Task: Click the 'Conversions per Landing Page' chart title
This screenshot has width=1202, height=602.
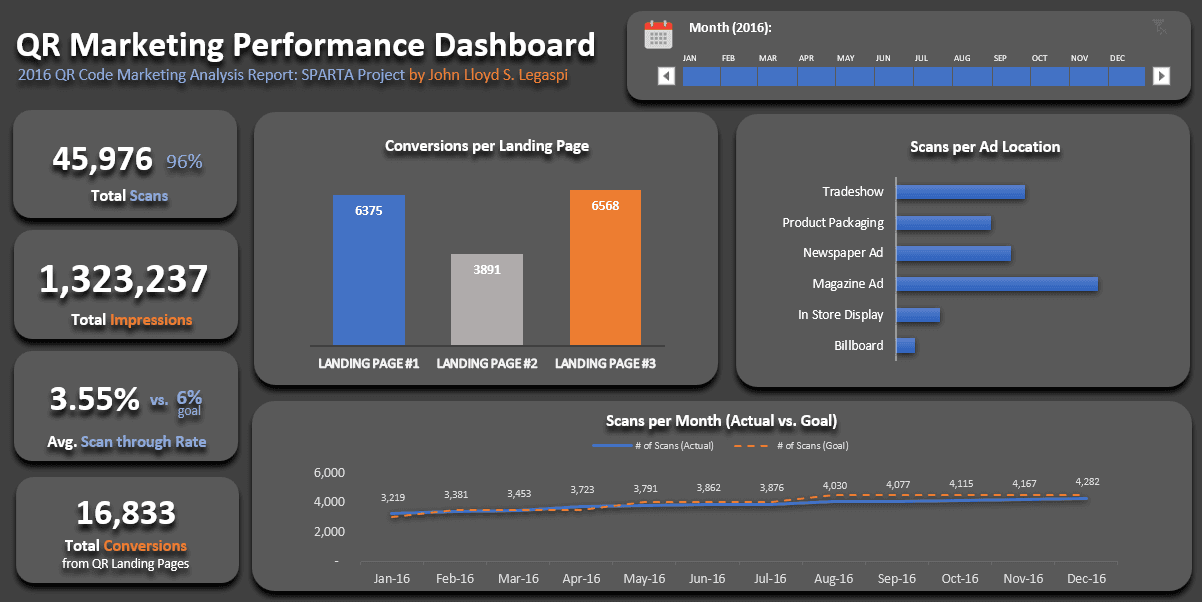Action: [x=487, y=146]
